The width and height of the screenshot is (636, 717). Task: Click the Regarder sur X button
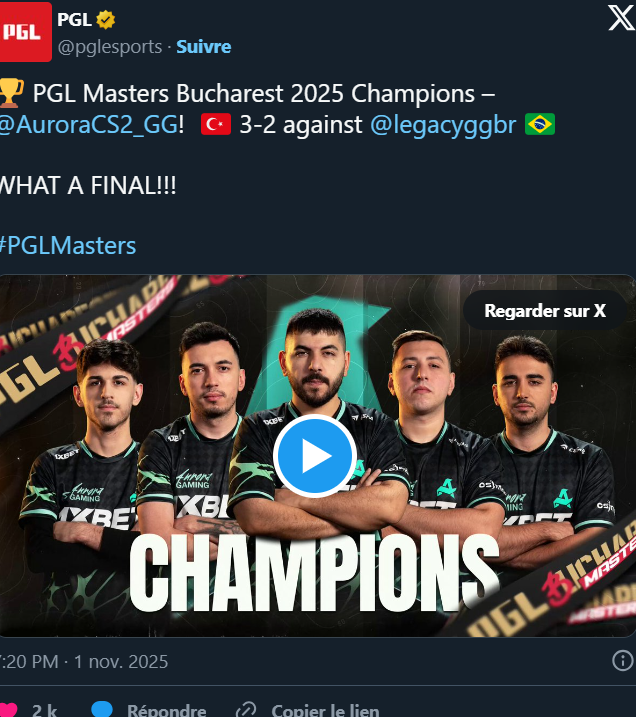(545, 311)
